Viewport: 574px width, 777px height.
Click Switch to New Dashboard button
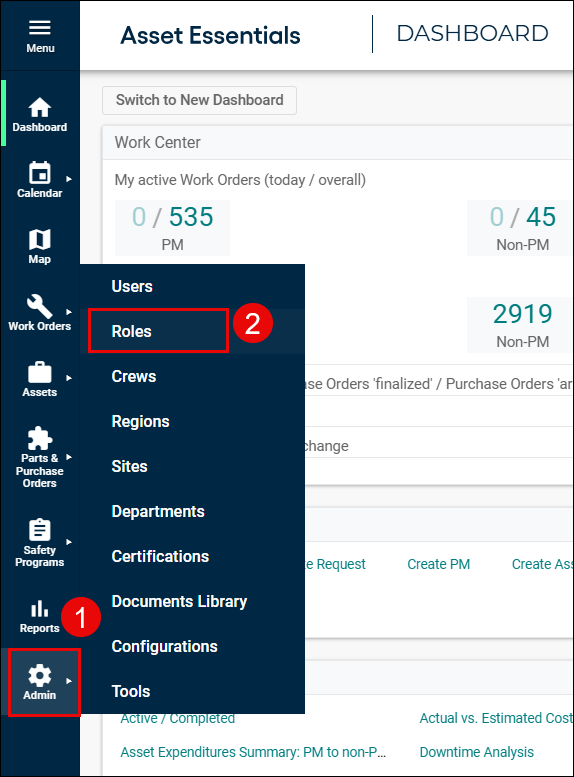tap(199, 100)
